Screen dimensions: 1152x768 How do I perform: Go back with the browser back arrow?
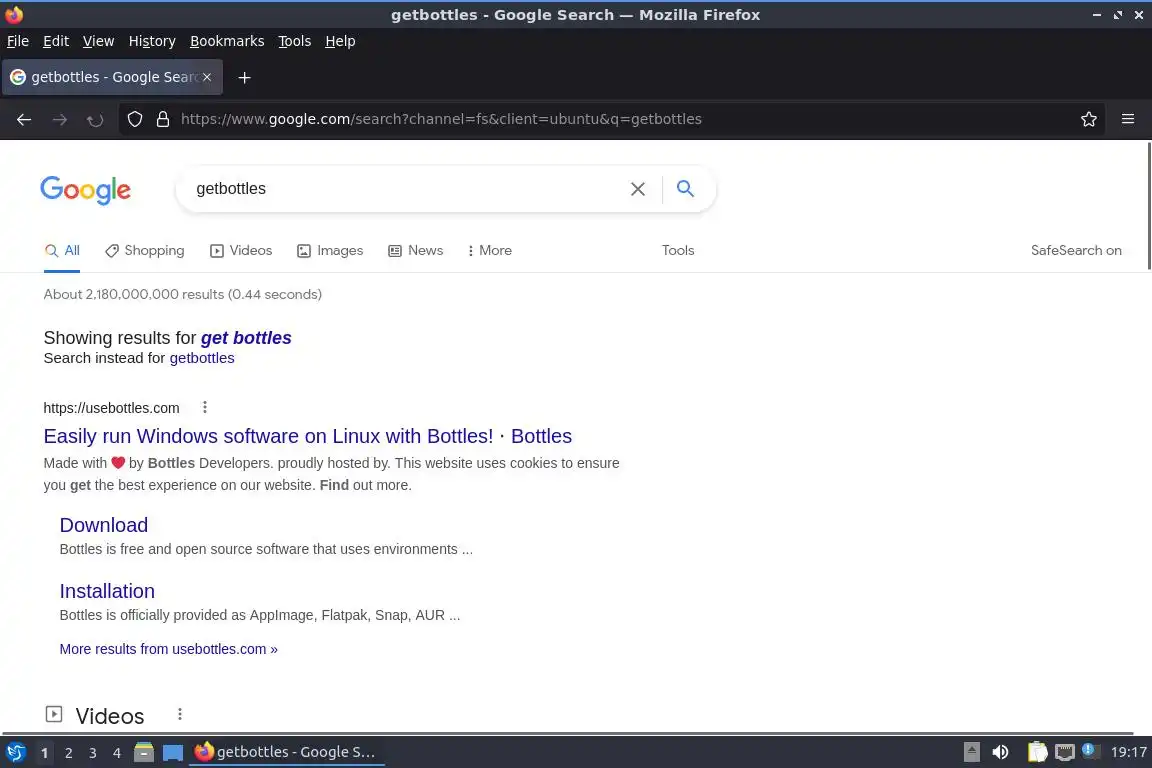(24, 119)
